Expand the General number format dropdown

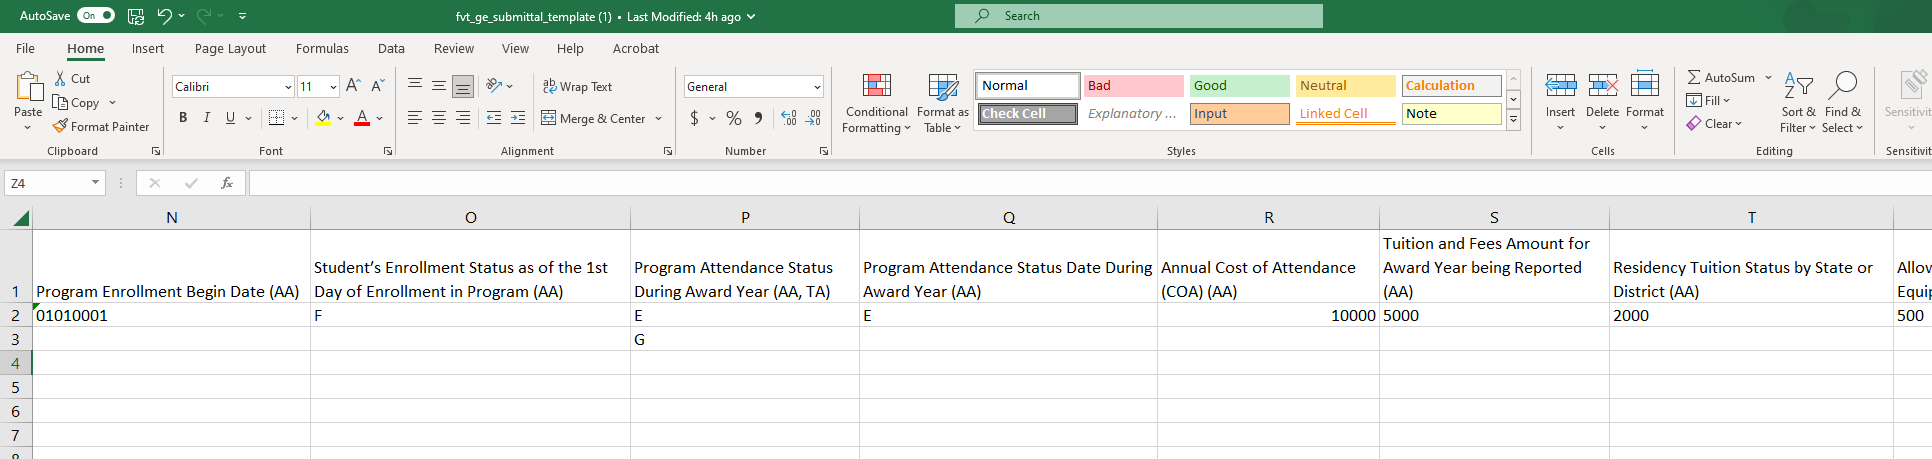pyautogui.click(x=817, y=87)
